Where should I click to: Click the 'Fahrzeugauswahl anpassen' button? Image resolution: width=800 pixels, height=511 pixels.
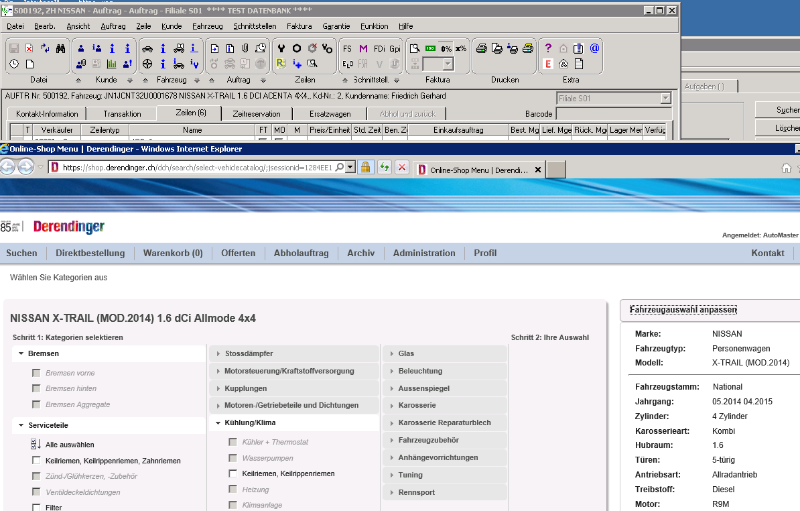(681, 311)
